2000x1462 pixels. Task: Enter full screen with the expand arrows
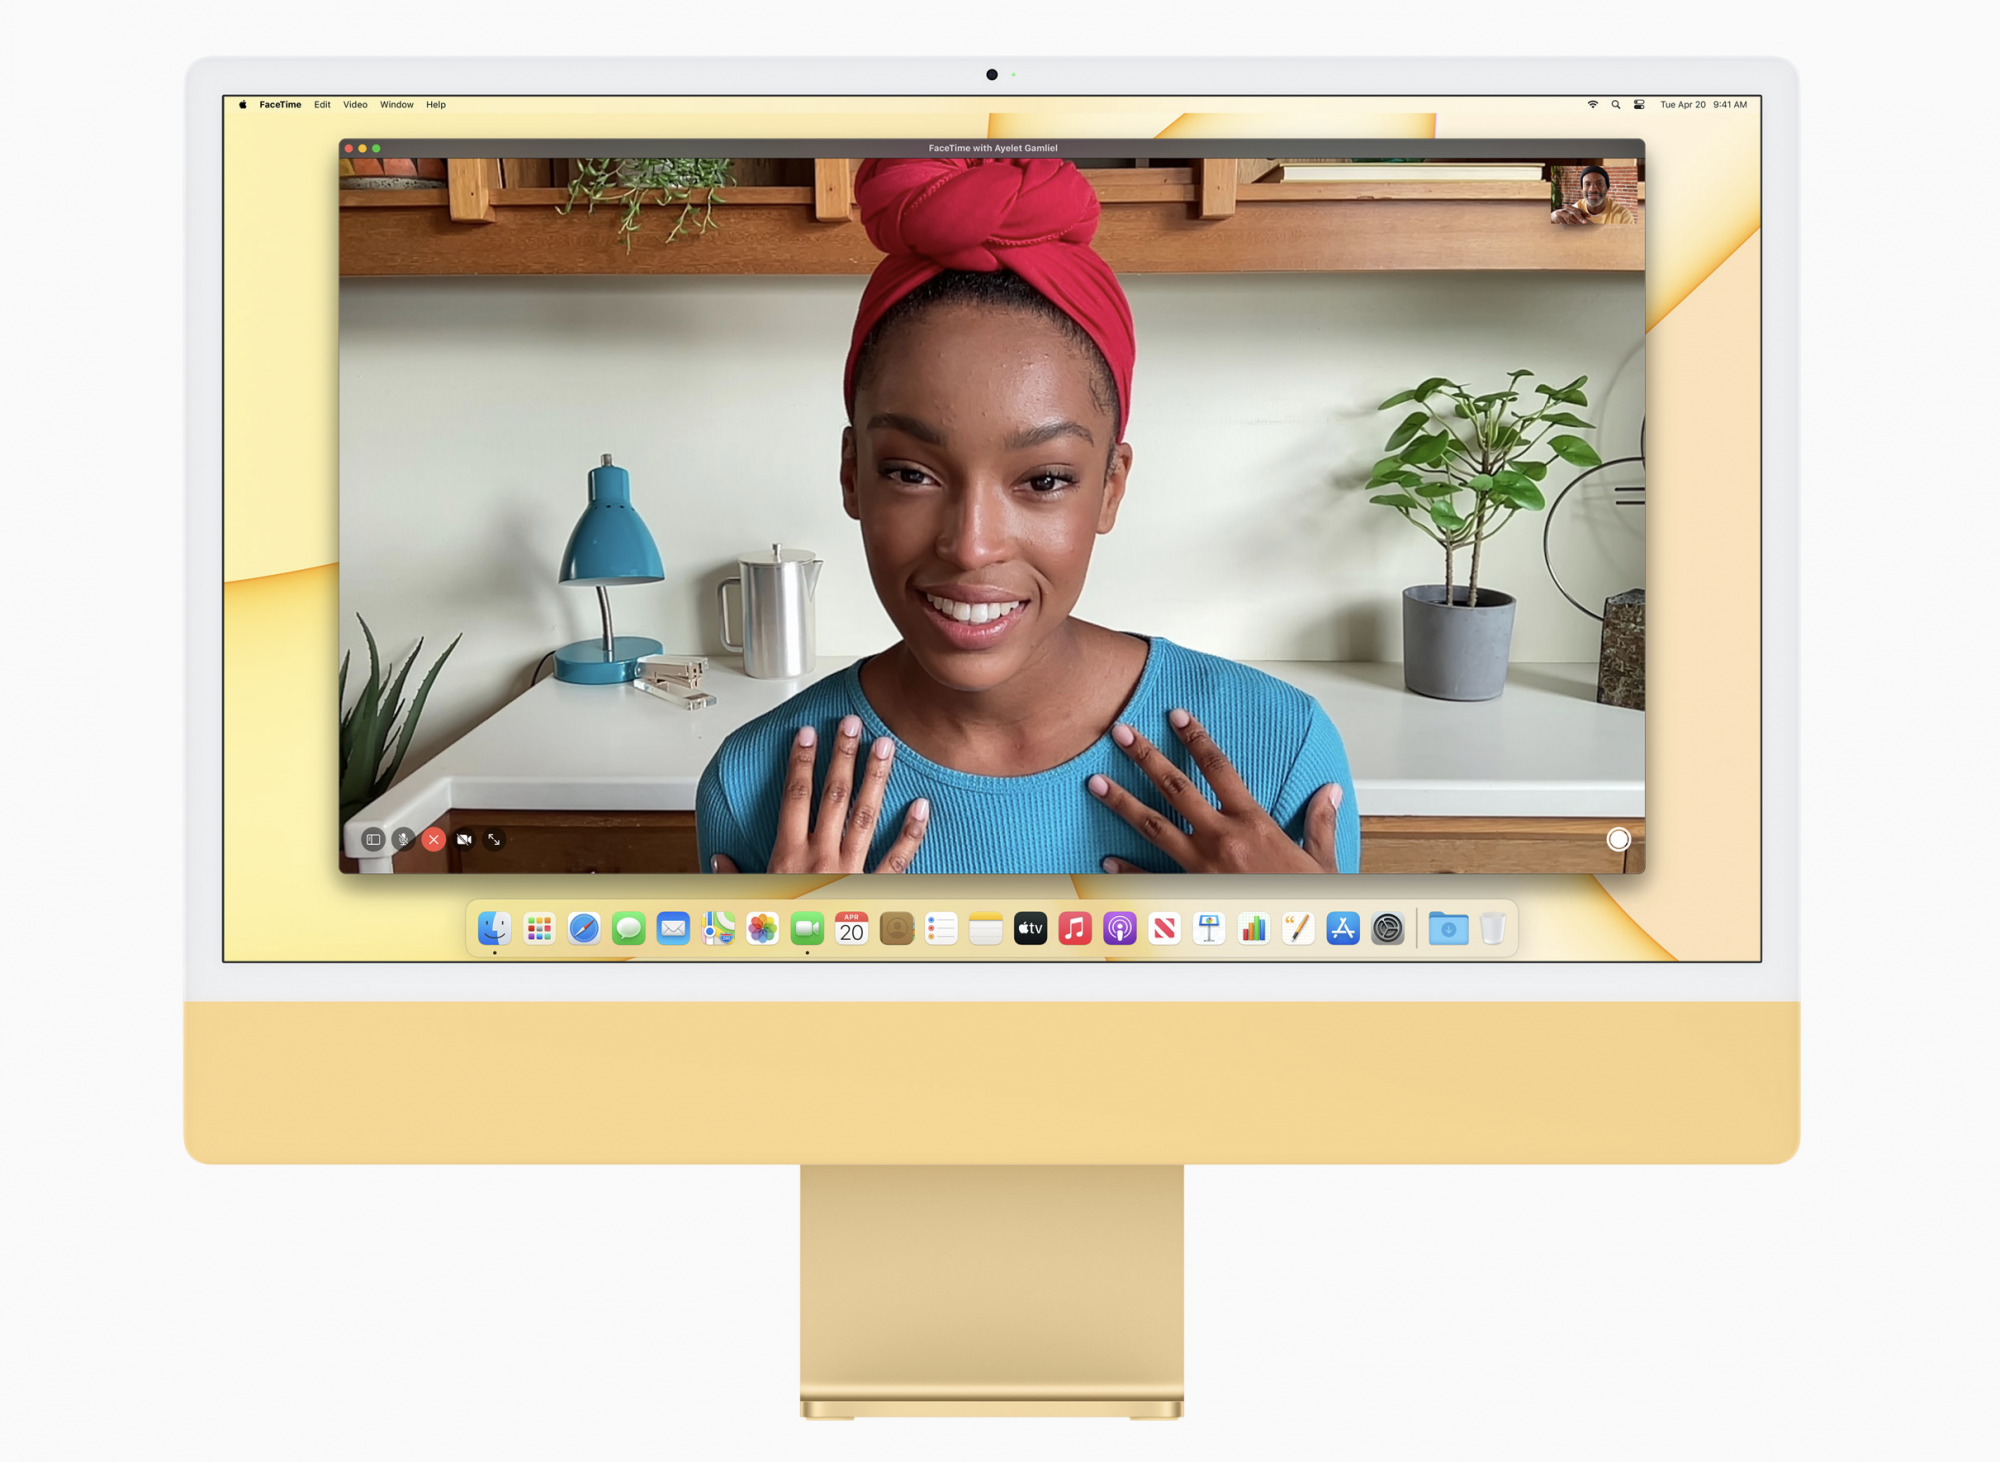pyautogui.click(x=494, y=839)
